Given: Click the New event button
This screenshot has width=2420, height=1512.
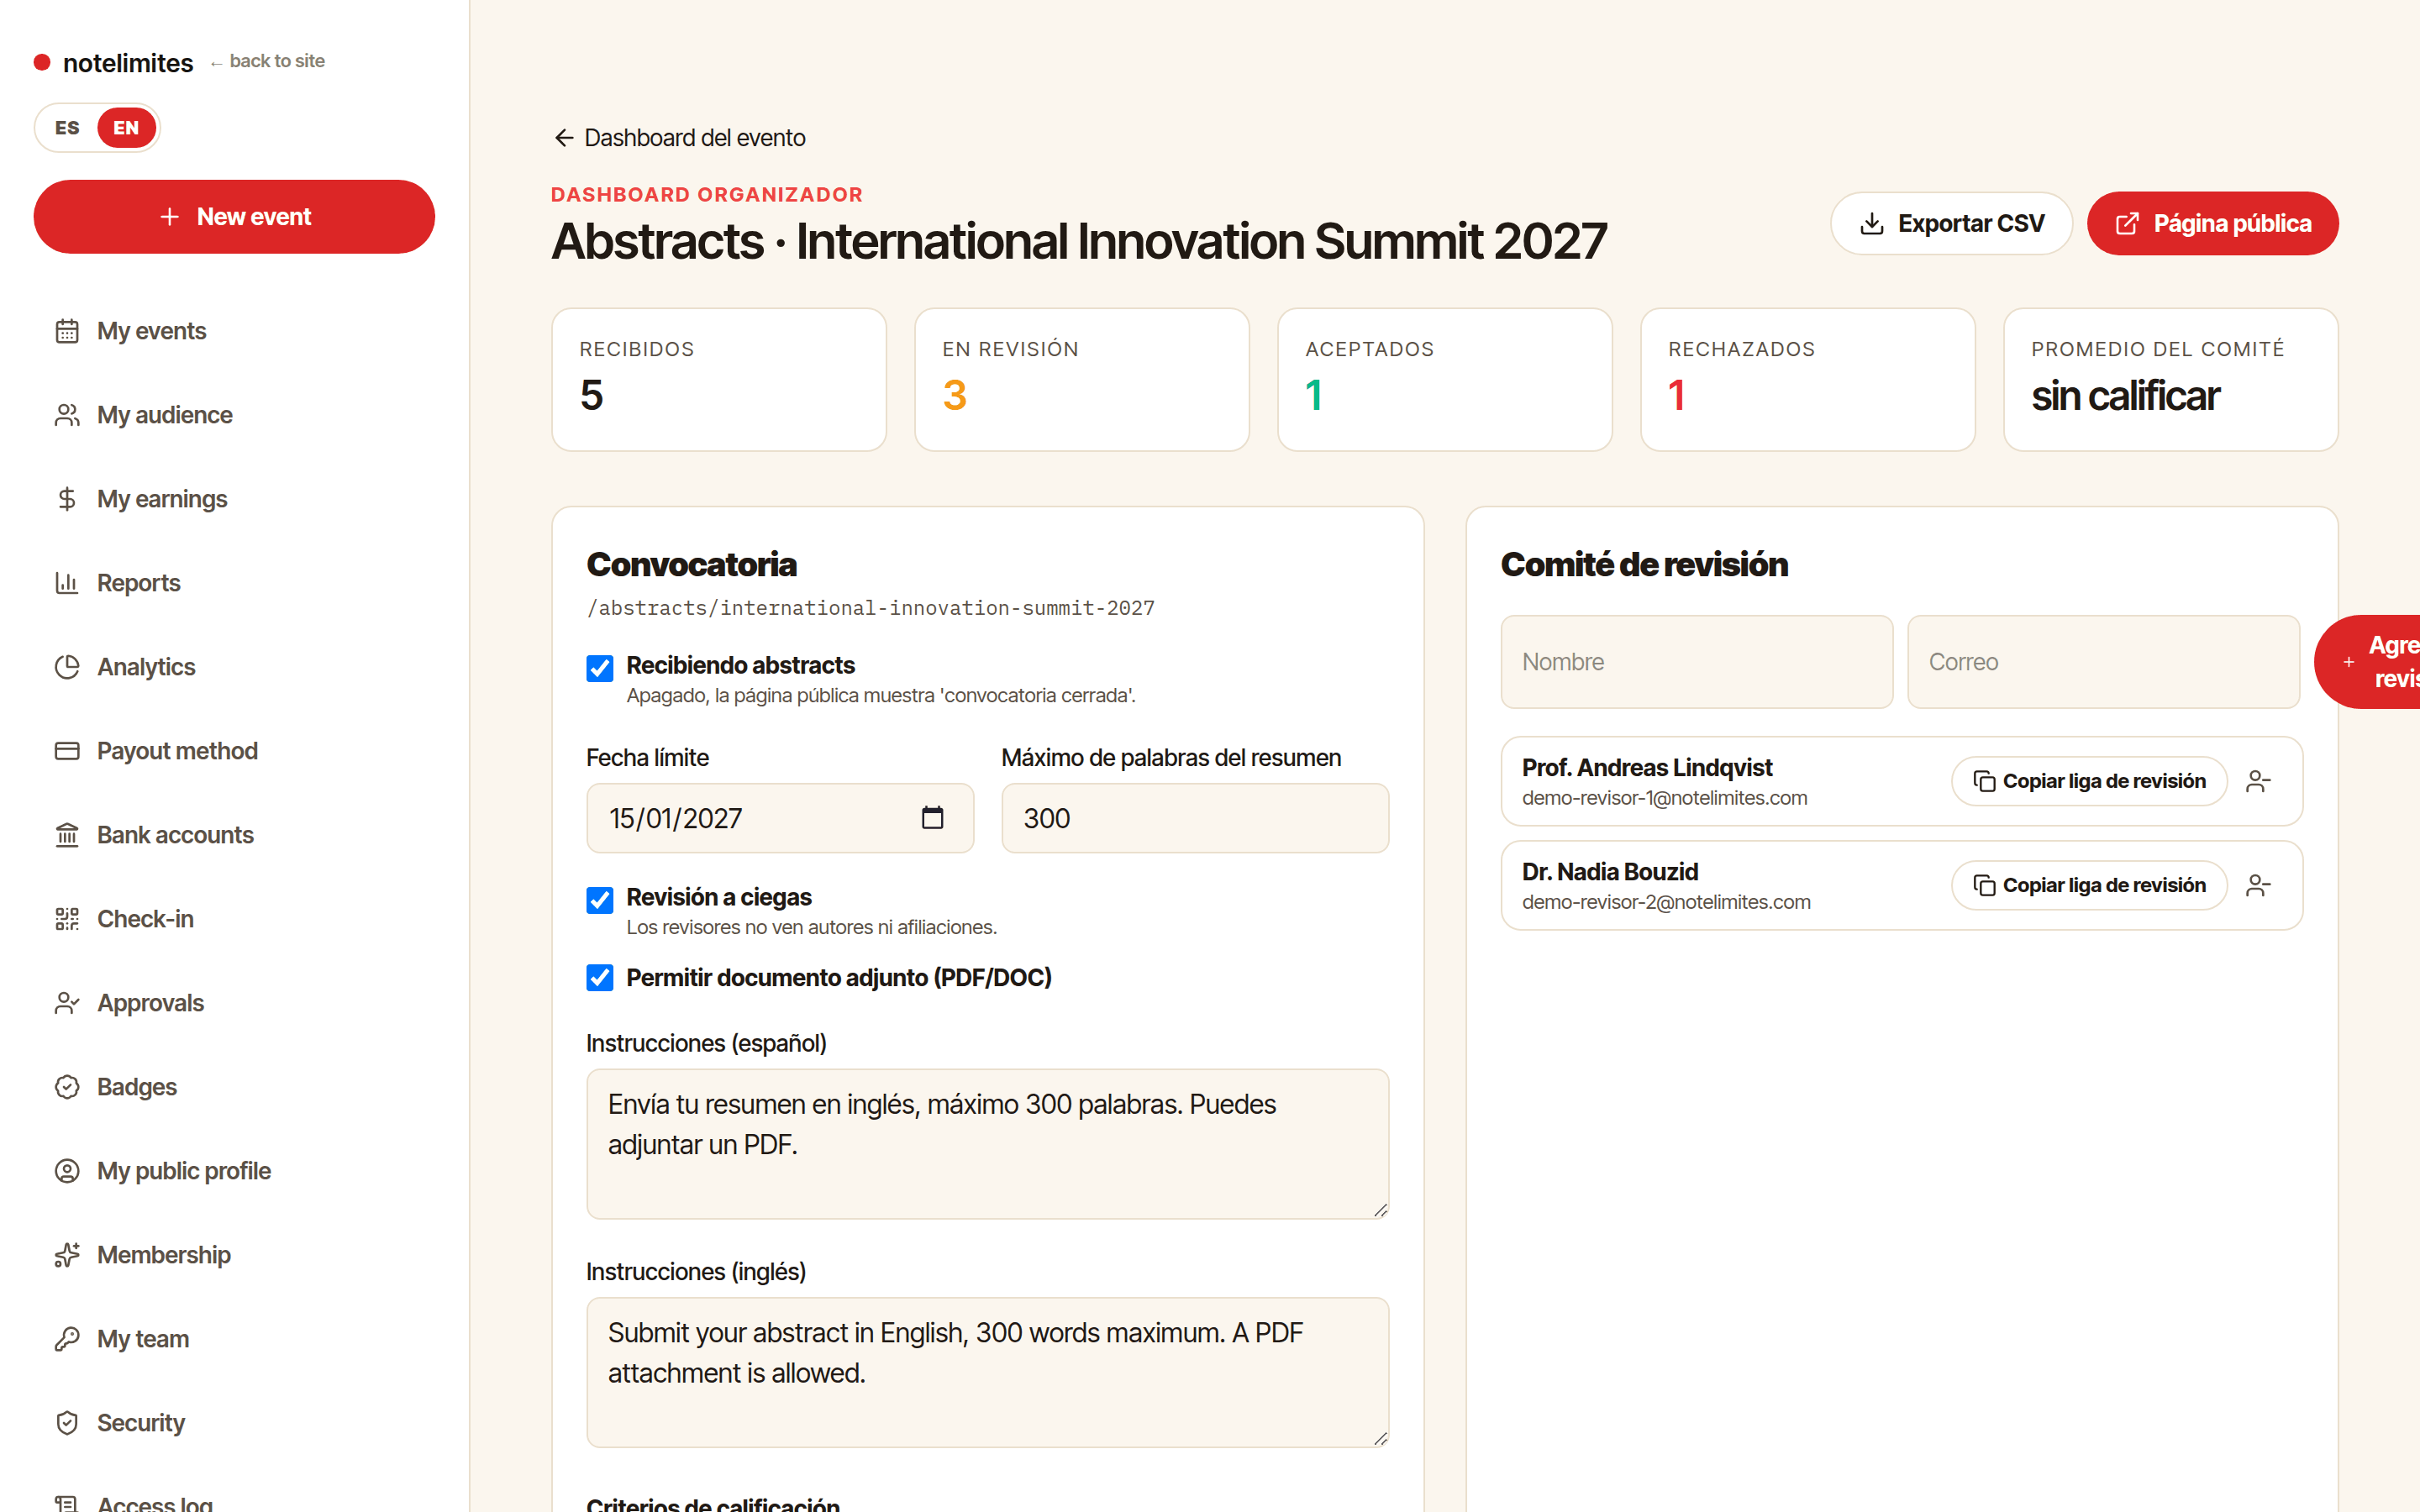Looking at the screenshot, I should pos(234,217).
